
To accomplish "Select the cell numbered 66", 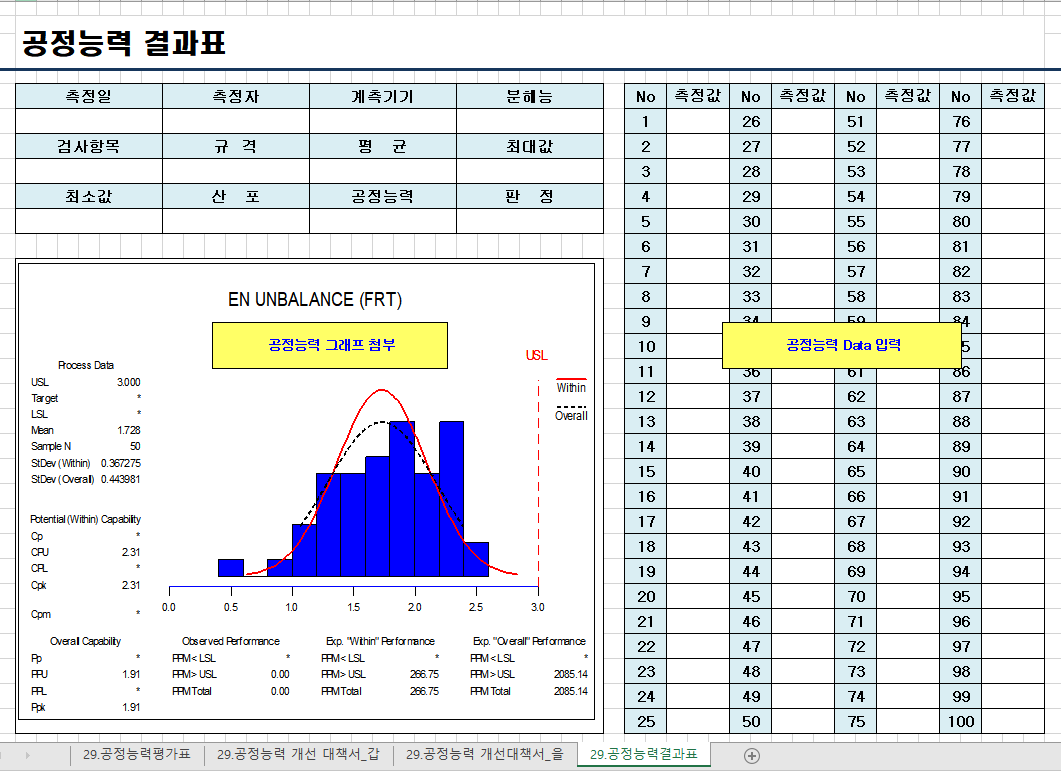I will click(x=855, y=497).
